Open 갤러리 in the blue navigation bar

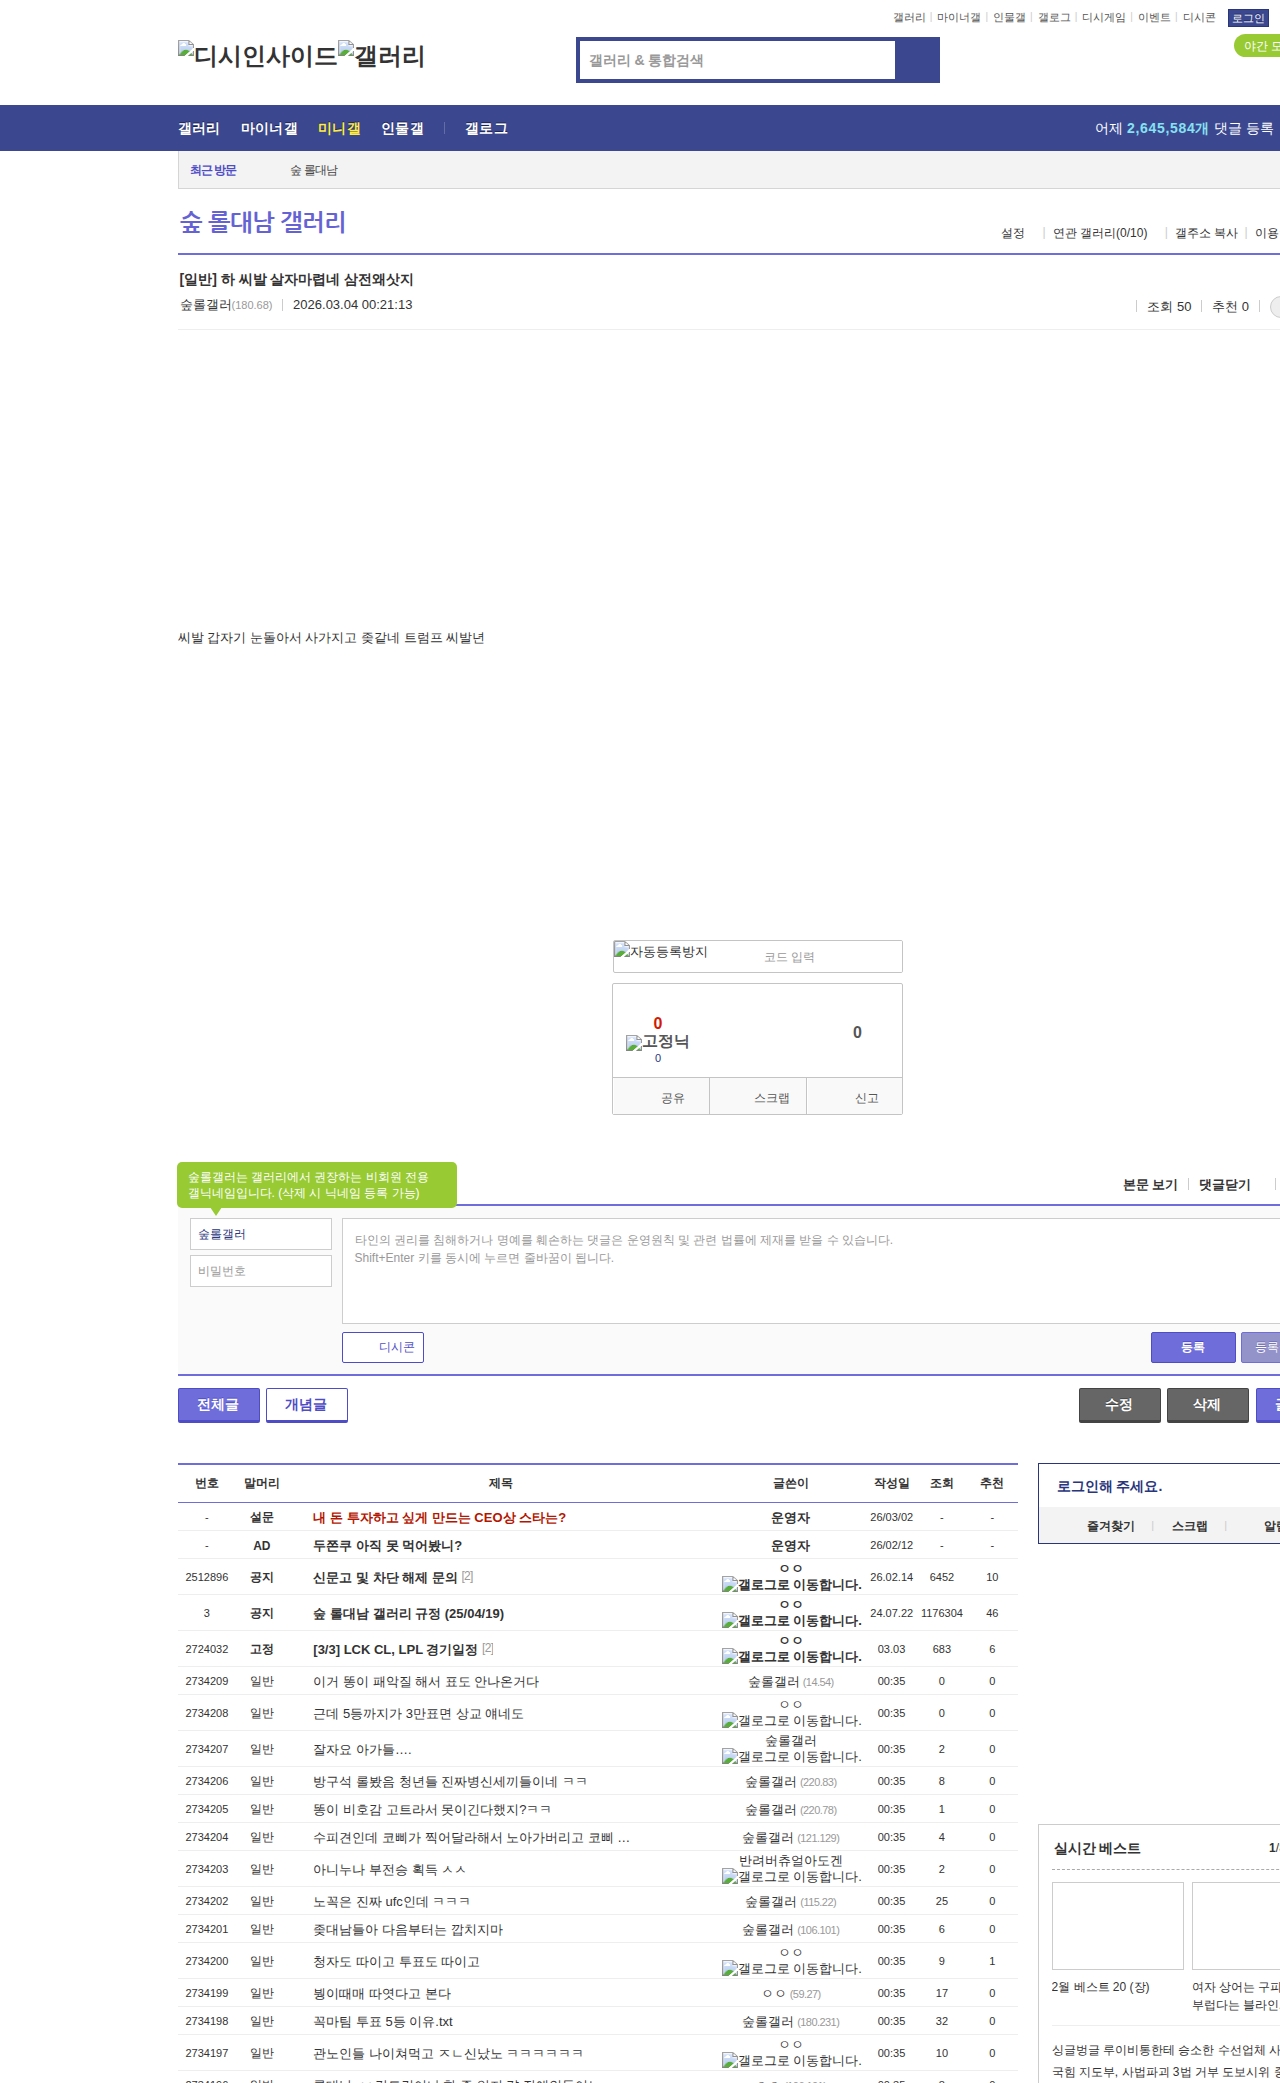point(199,129)
